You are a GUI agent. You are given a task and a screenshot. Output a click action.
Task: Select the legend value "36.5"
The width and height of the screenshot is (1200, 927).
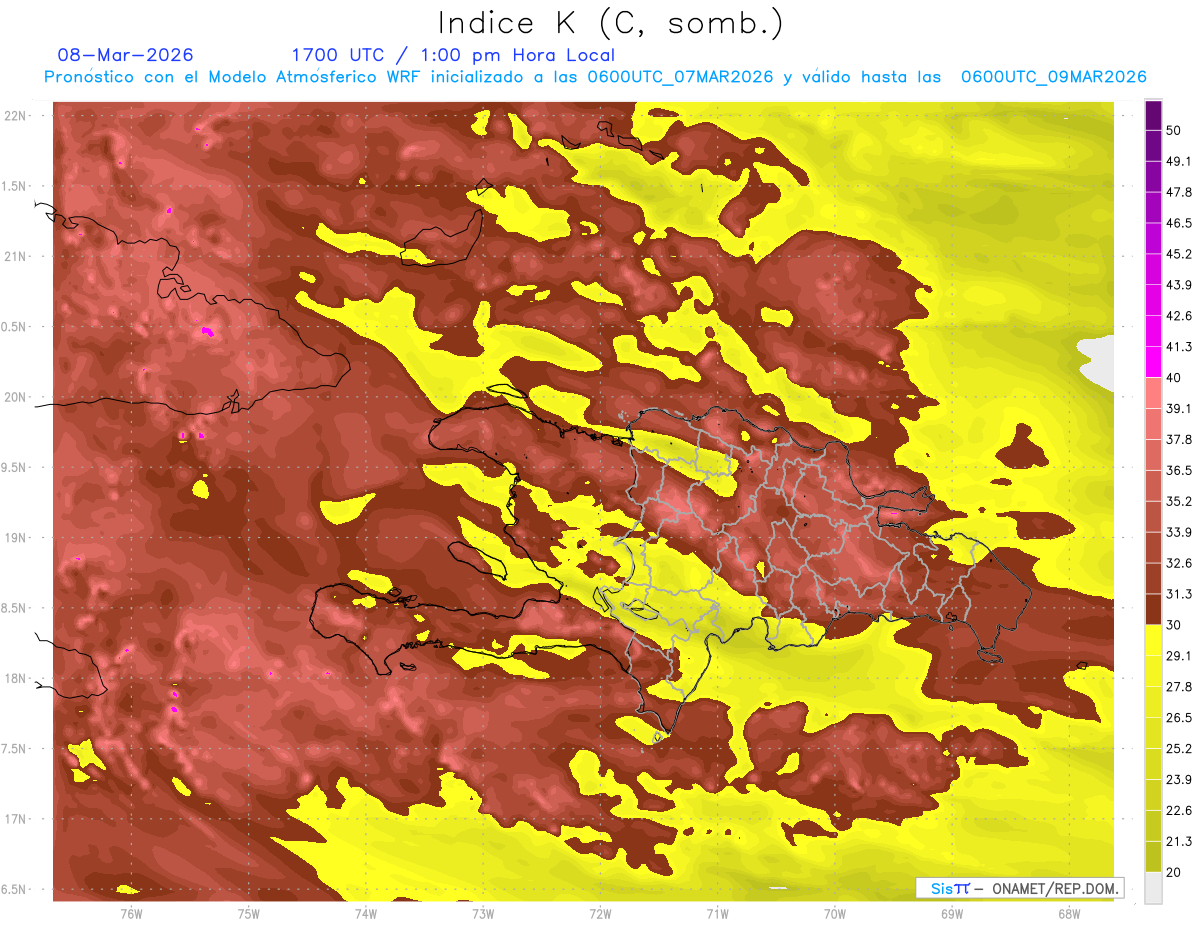(1179, 470)
